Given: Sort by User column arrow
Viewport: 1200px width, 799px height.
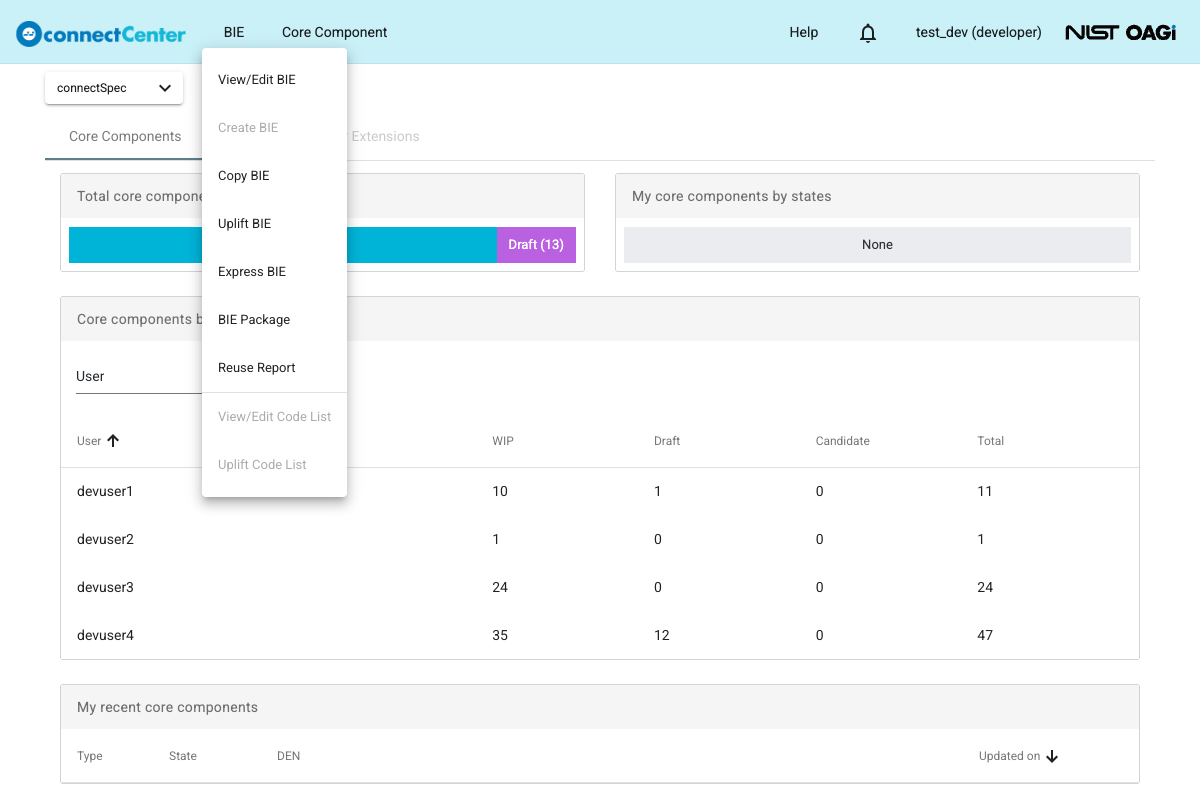Looking at the screenshot, I should tap(113, 440).
